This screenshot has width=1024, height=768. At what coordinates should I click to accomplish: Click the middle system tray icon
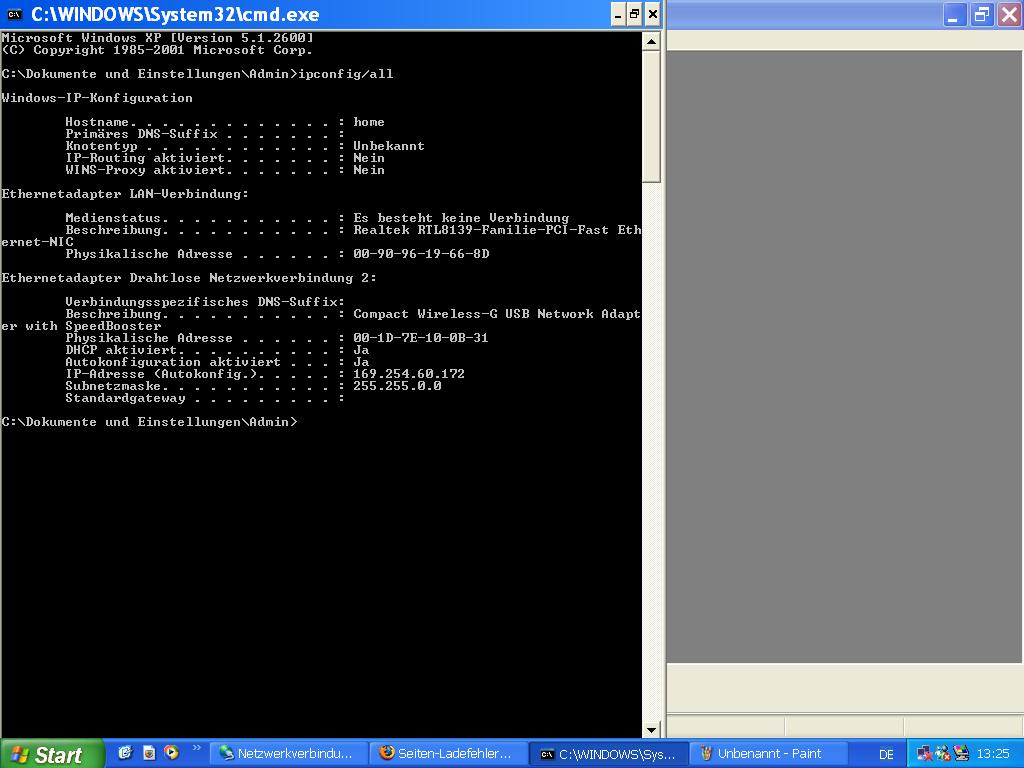pyautogui.click(x=942, y=754)
